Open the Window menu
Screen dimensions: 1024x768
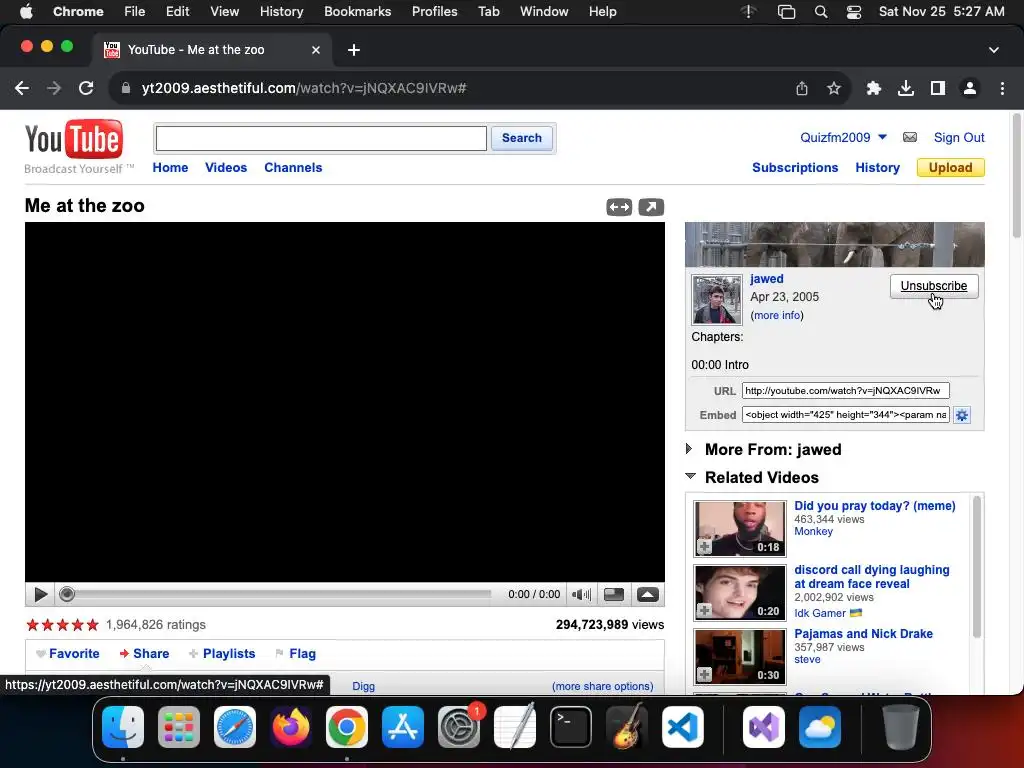[544, 12]
